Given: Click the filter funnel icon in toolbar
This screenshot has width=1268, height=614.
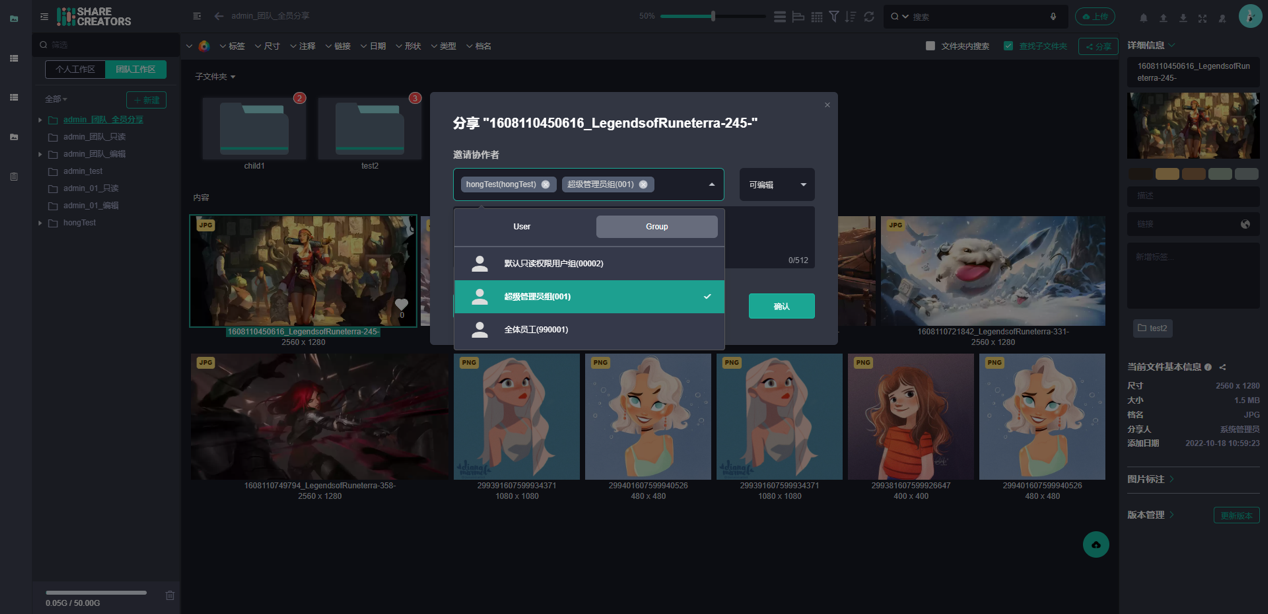Looking at the screenshot, I should [x=834, y=17].
